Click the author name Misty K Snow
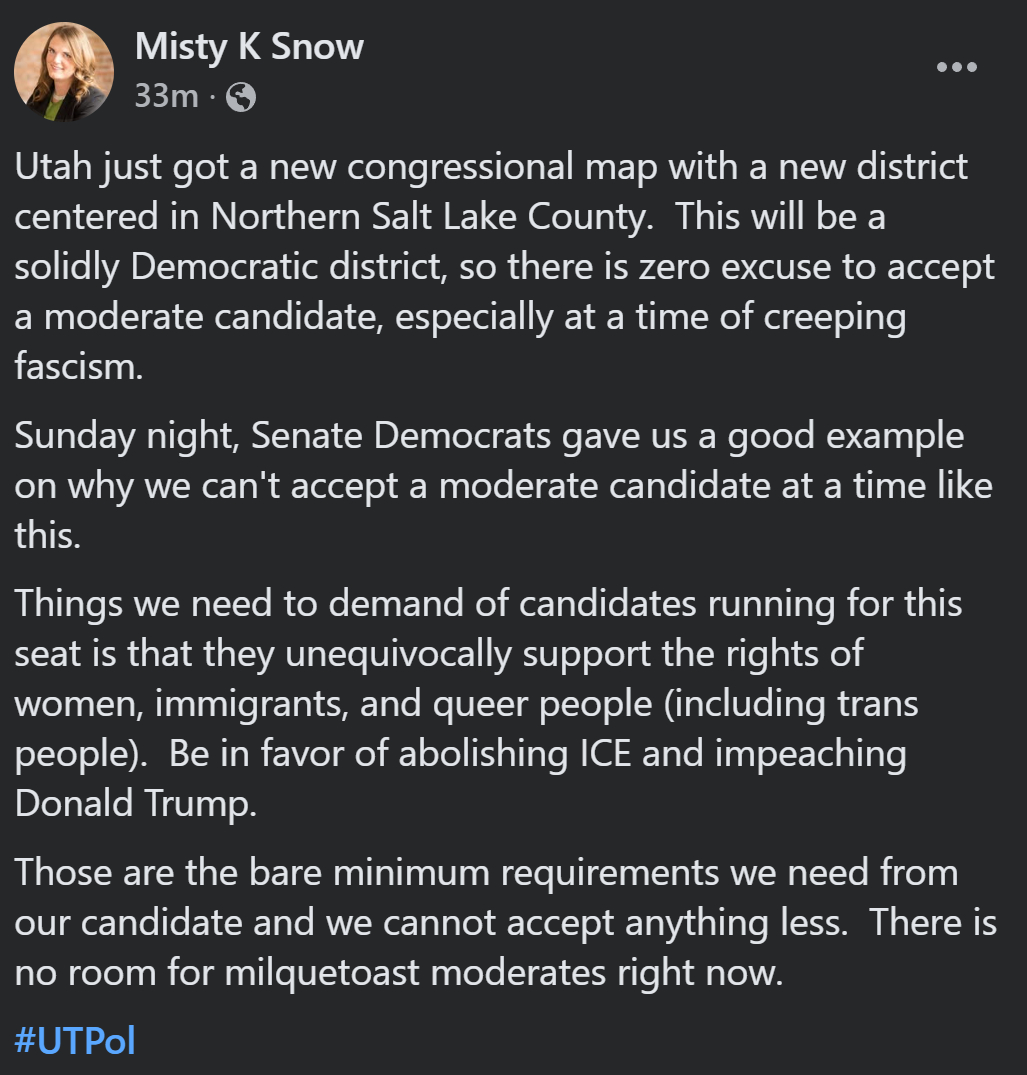The image size is (1027, 1075). point(249,46)
